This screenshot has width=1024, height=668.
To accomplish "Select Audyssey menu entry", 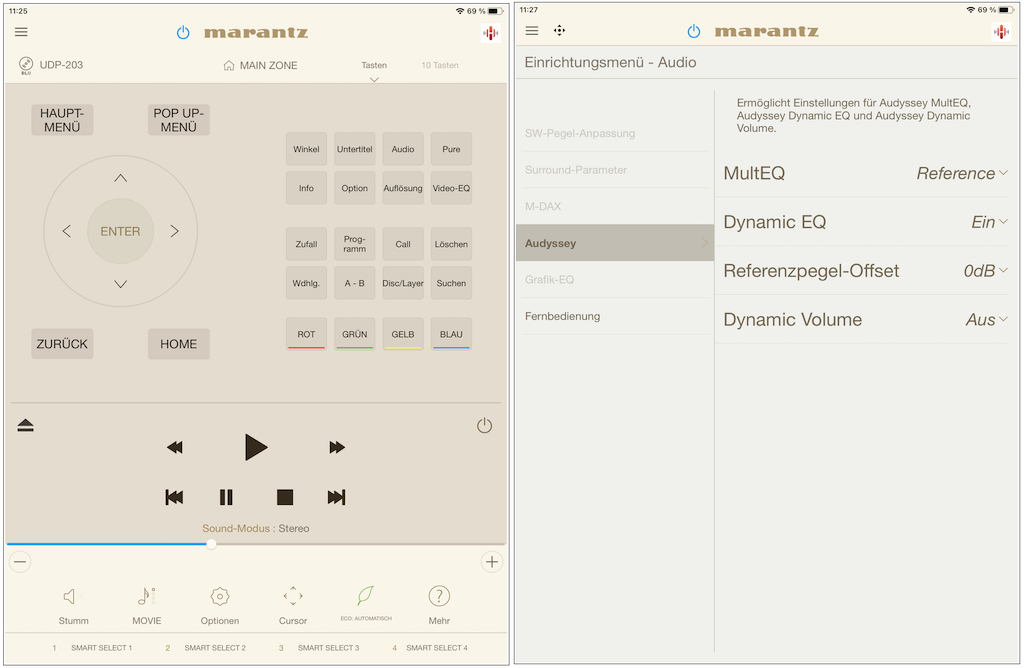I will (x=615, y=243).
